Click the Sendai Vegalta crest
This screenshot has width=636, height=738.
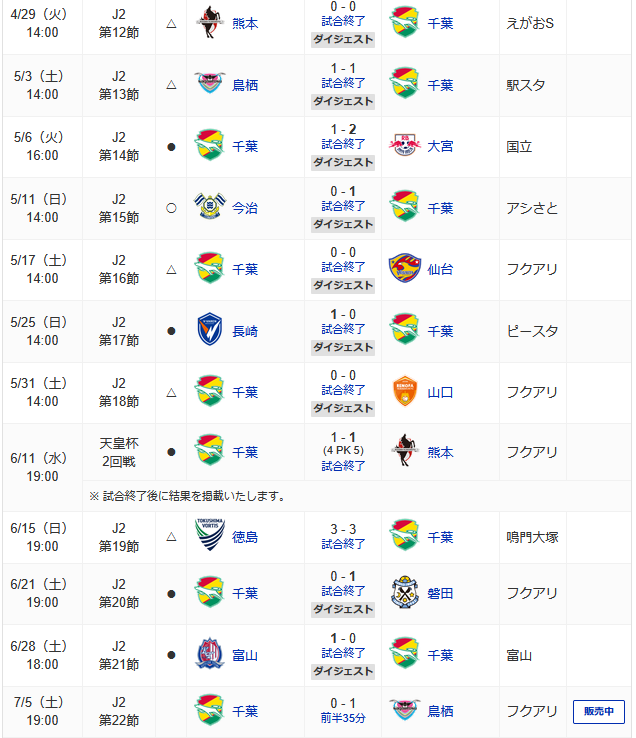[404, 268]
